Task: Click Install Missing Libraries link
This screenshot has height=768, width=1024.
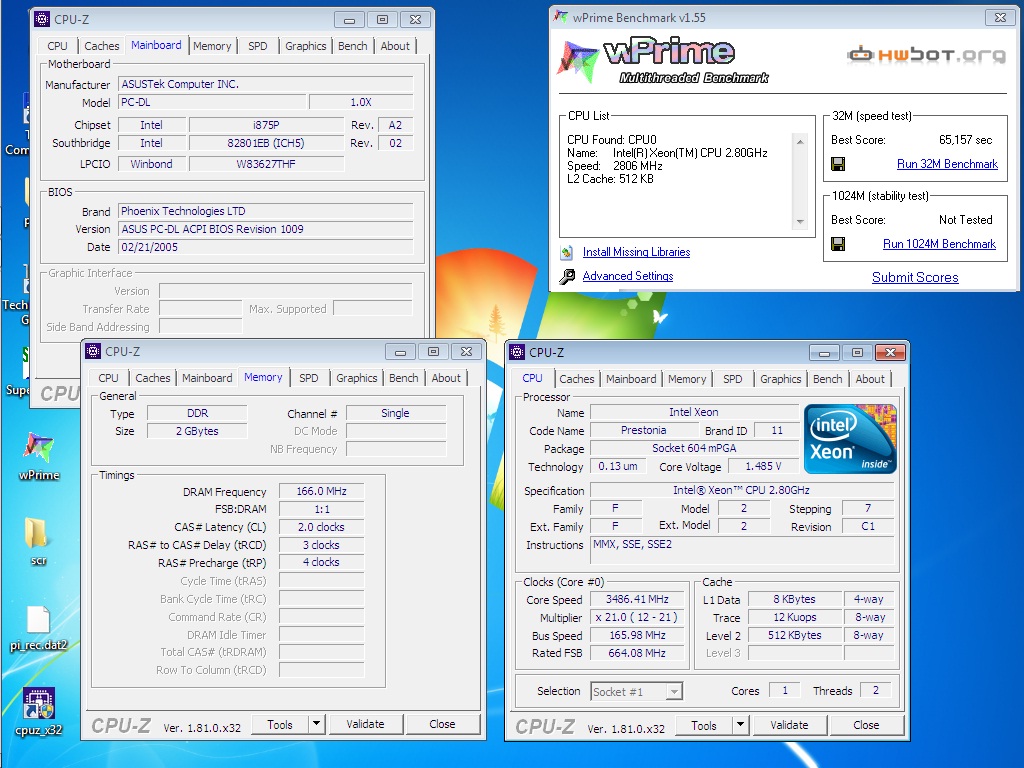Action: (x=636, y=252)
